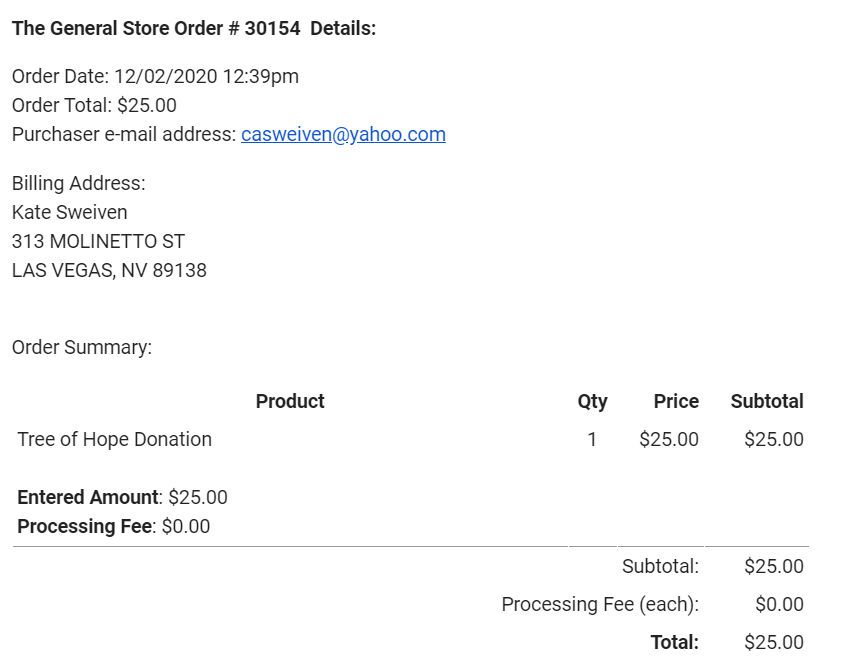
Task: Select the name Kate Sweiven
Action: (x=70, y=212)
